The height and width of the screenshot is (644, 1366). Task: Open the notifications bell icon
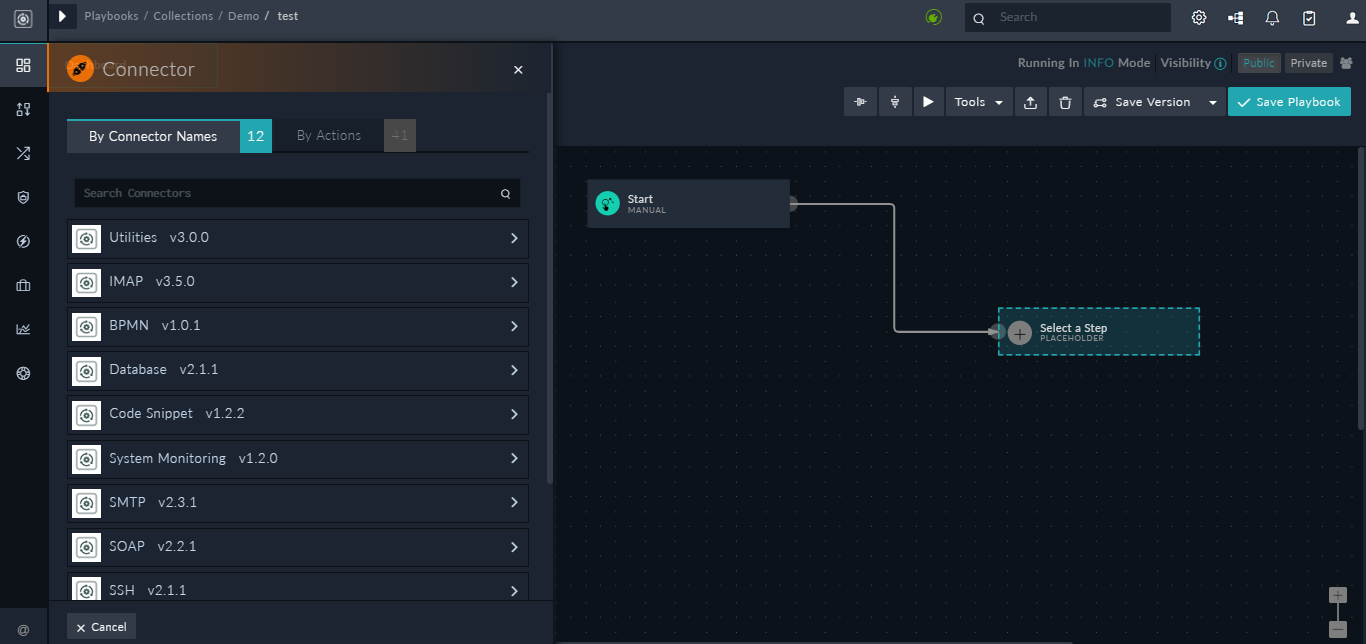coord(1270,17)
